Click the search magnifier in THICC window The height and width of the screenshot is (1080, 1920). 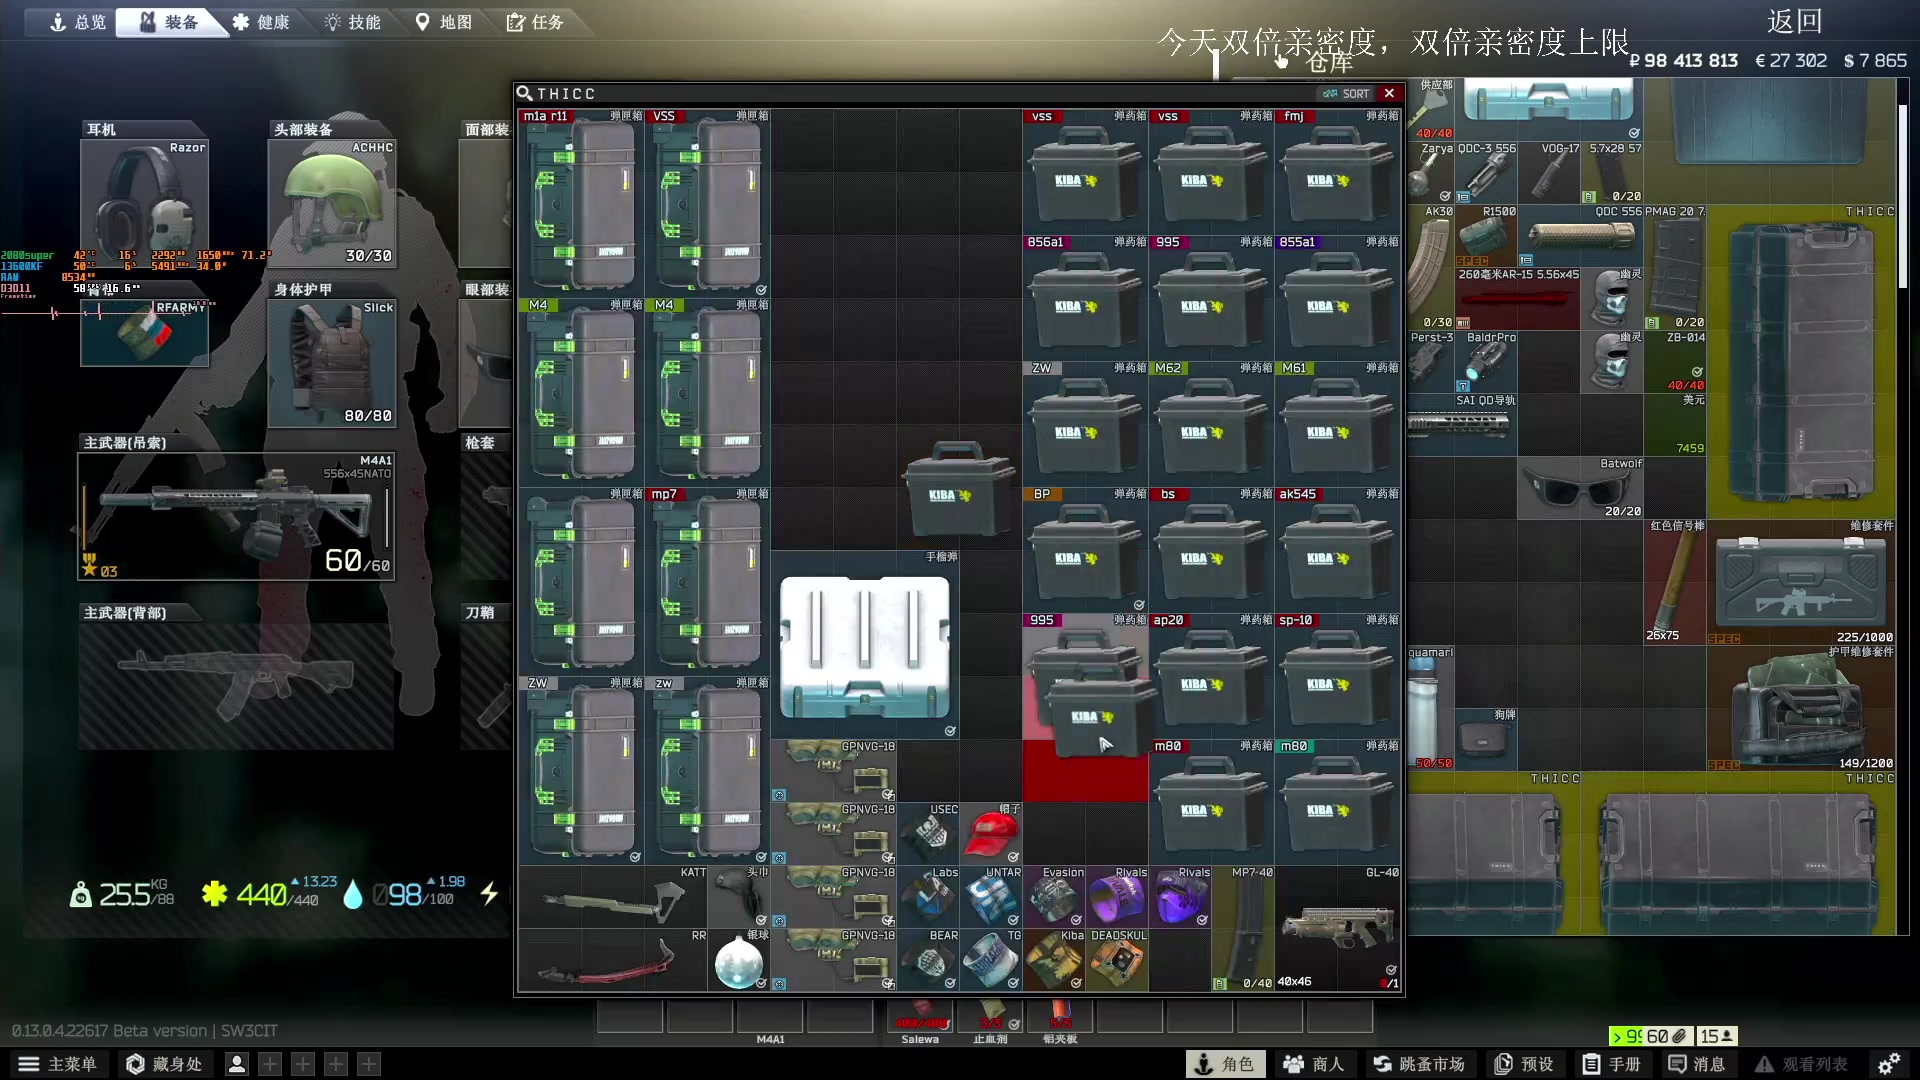pyautogui.click(x=524, y=93)
